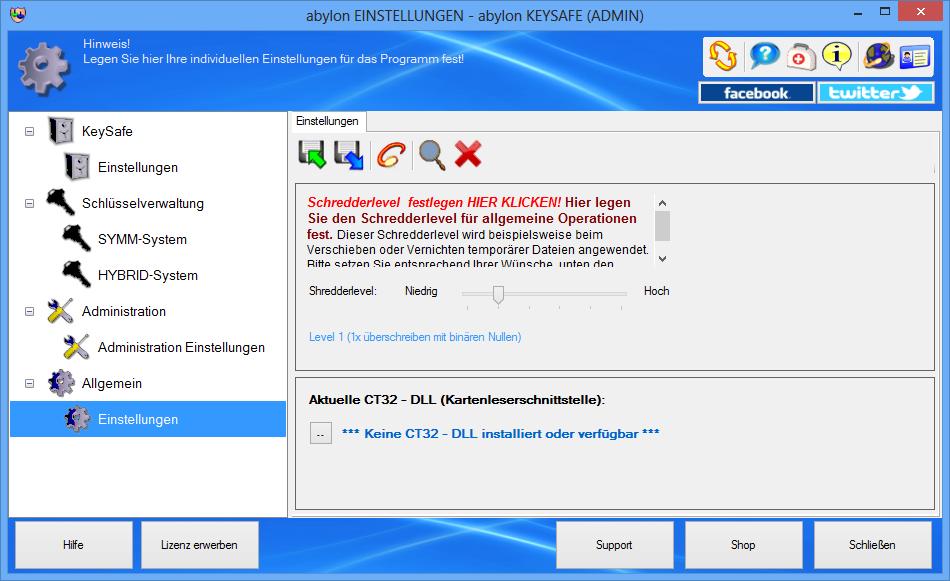Click the 'Hinweis!' header text

[x=107, y=44]
